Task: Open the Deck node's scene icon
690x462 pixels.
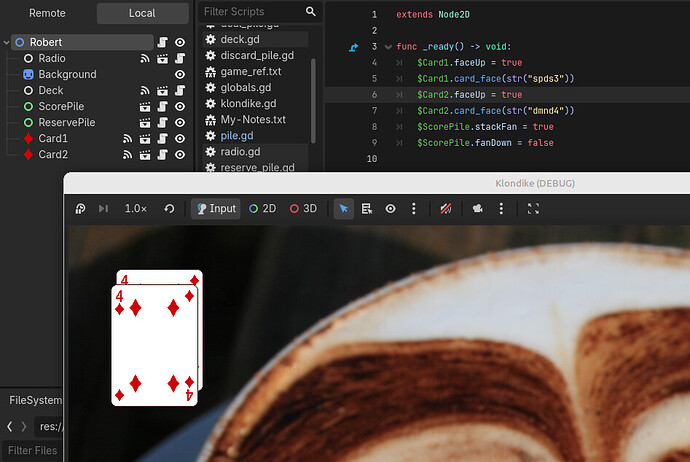Action: 162,90
